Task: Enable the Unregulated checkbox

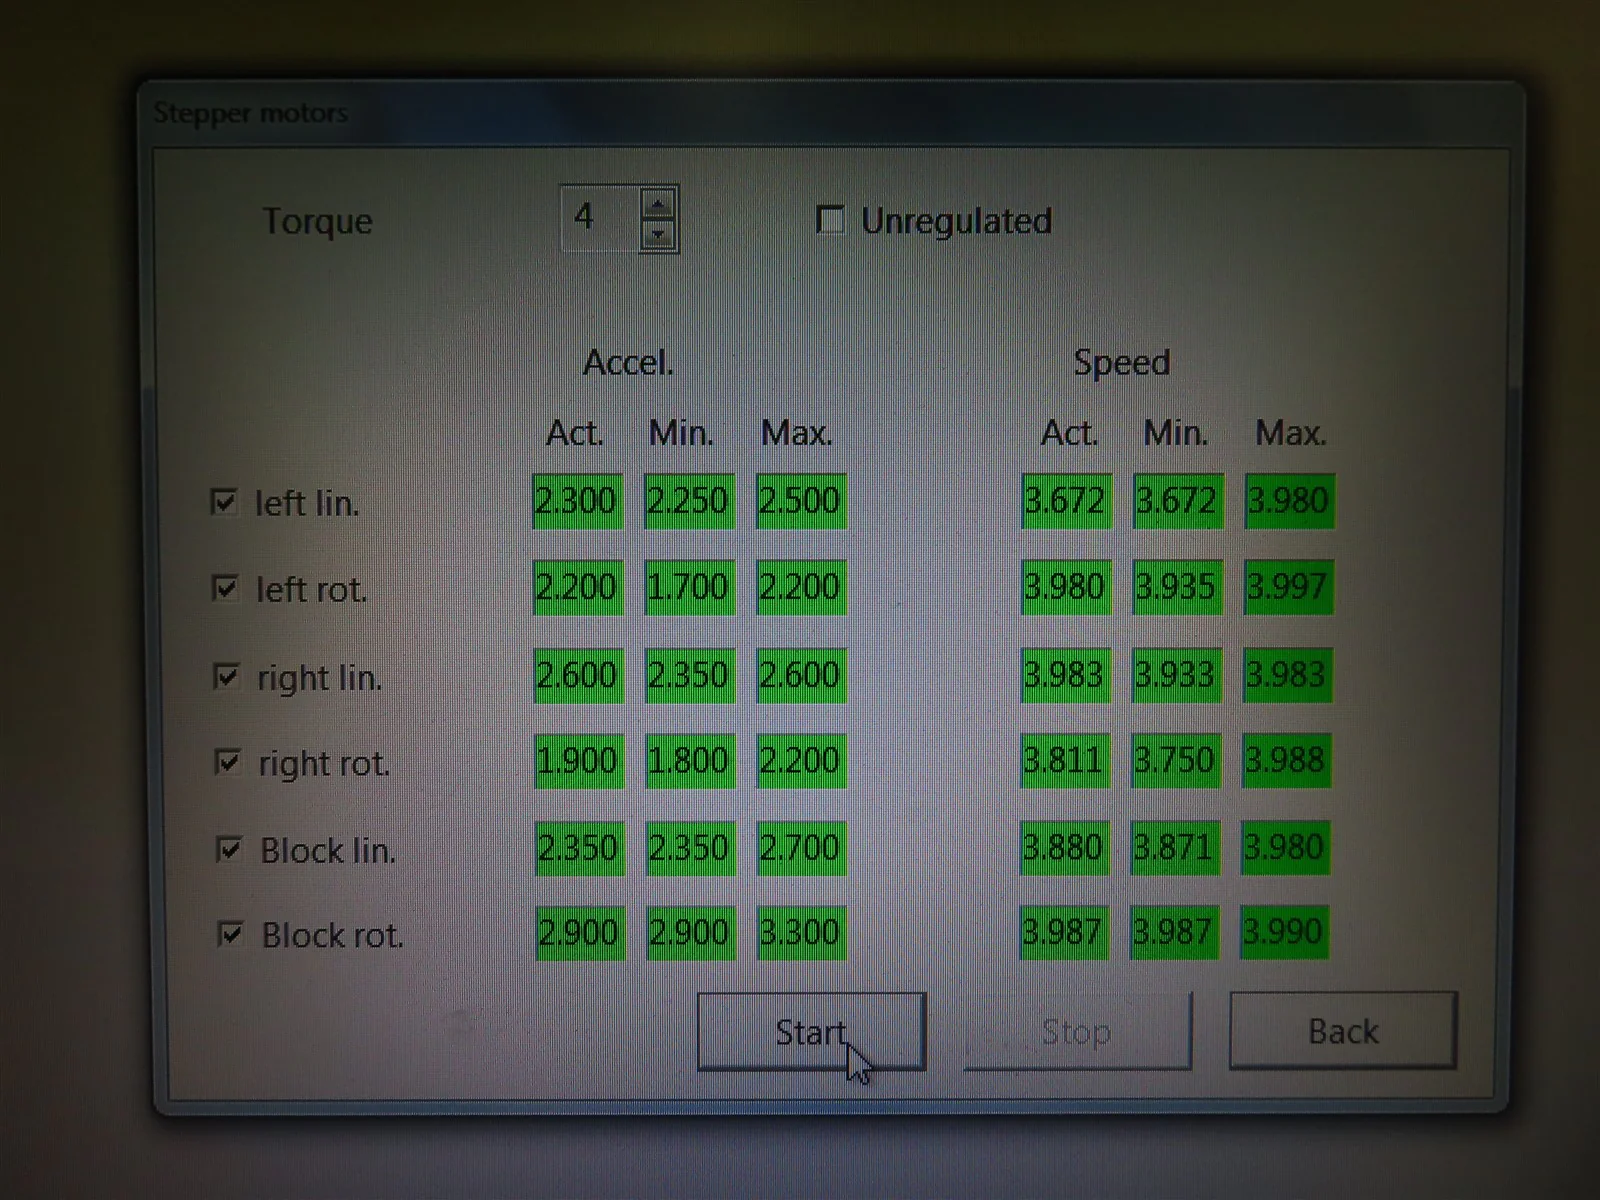Action: pyautogui.click(x=830, y=219)
